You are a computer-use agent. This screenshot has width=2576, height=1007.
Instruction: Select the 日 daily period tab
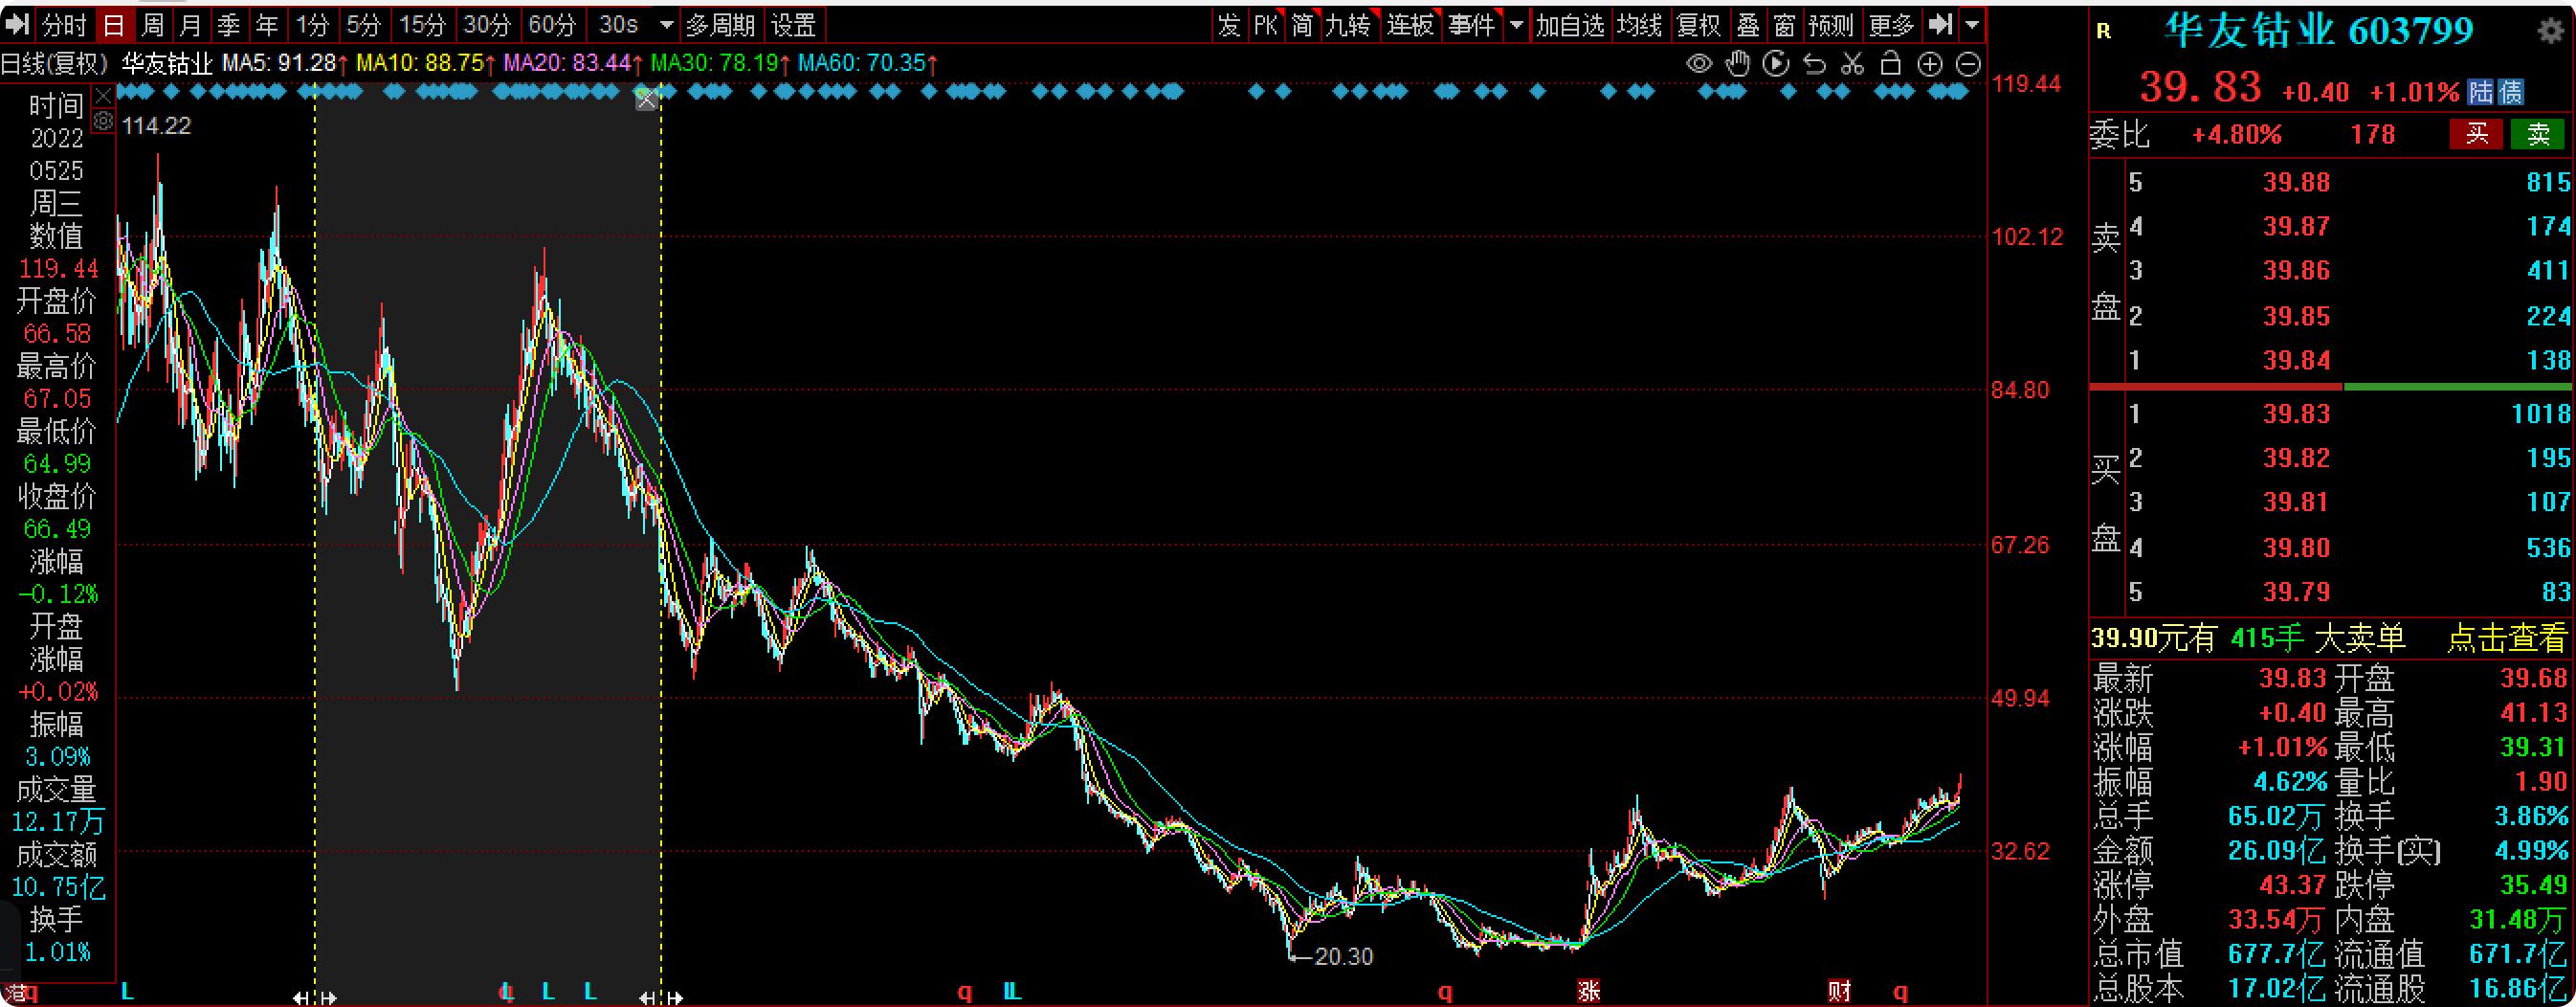tap(113, 24)
